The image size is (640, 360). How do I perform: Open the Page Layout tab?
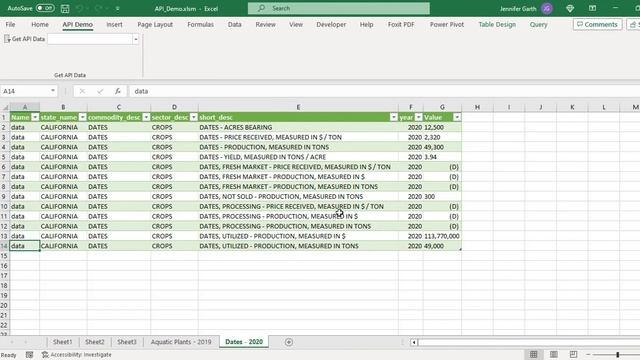[x=155, y=24]
